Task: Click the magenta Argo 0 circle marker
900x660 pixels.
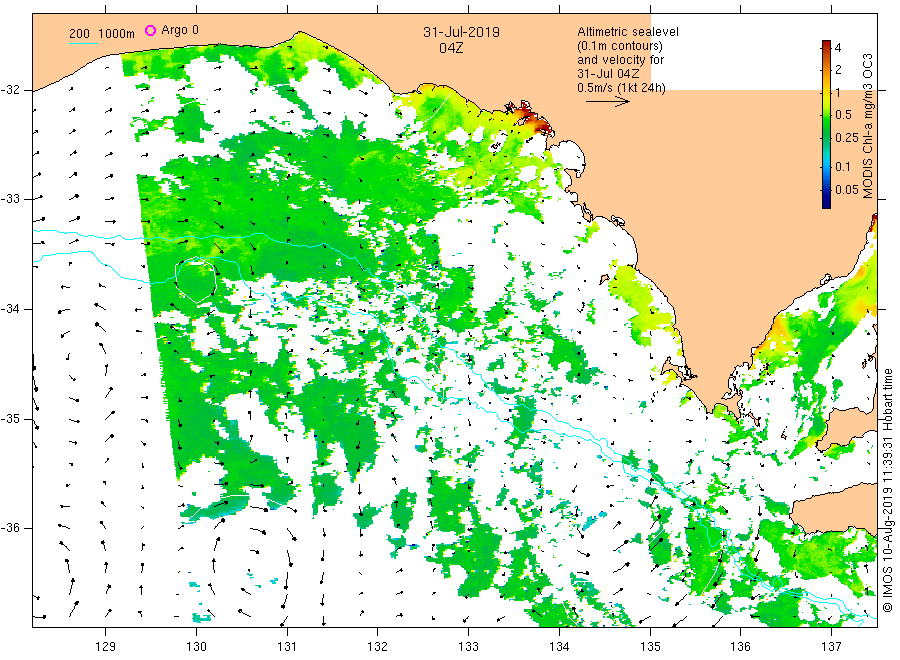Action: (x=150, y=30)
